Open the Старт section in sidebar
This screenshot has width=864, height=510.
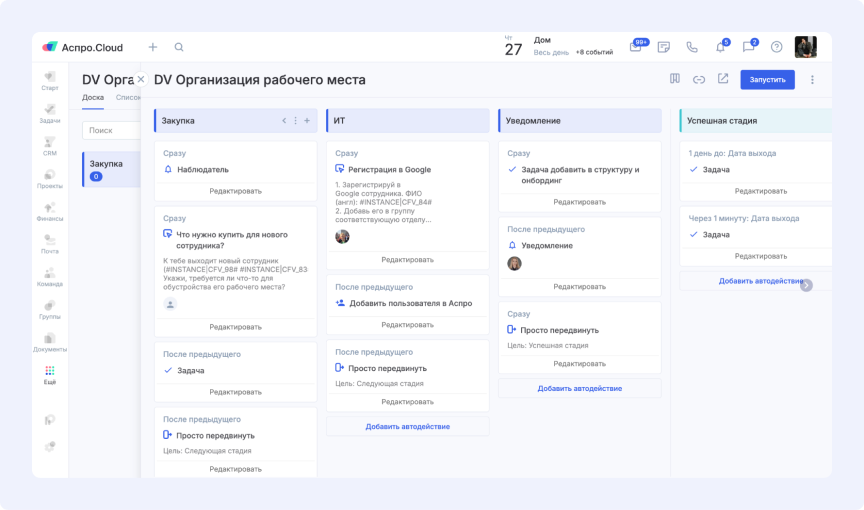[x=50, y=80]
